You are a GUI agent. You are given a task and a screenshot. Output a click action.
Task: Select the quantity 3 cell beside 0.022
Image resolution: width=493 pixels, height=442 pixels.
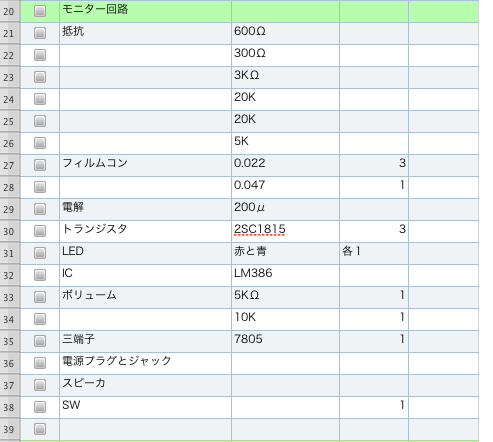point(374,165)
